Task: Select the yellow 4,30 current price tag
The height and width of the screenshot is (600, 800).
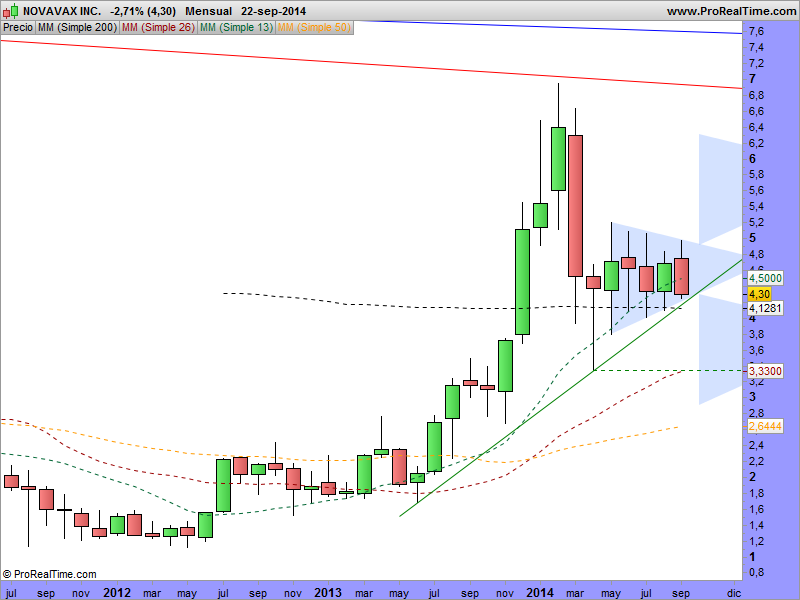Action: pos(759,294)
